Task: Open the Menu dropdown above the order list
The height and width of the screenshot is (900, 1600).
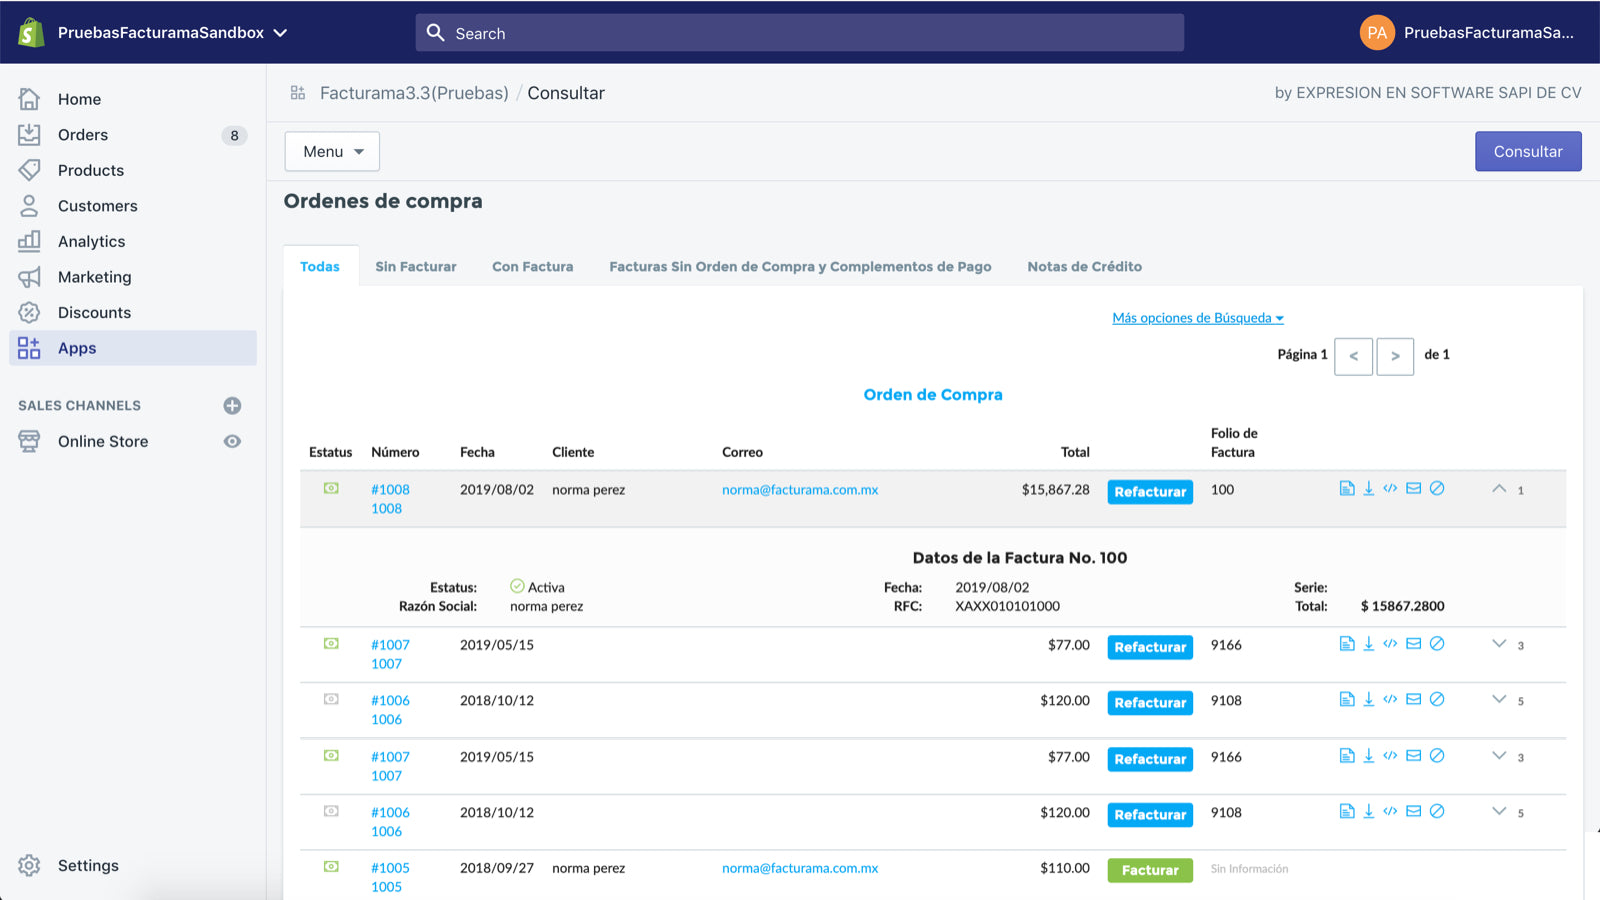Action: point(331,151)
